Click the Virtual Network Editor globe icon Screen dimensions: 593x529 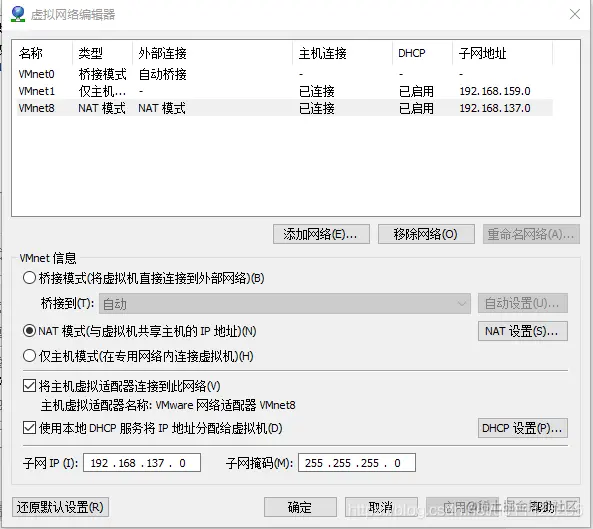pyautogui.click(x=18, y=14)
